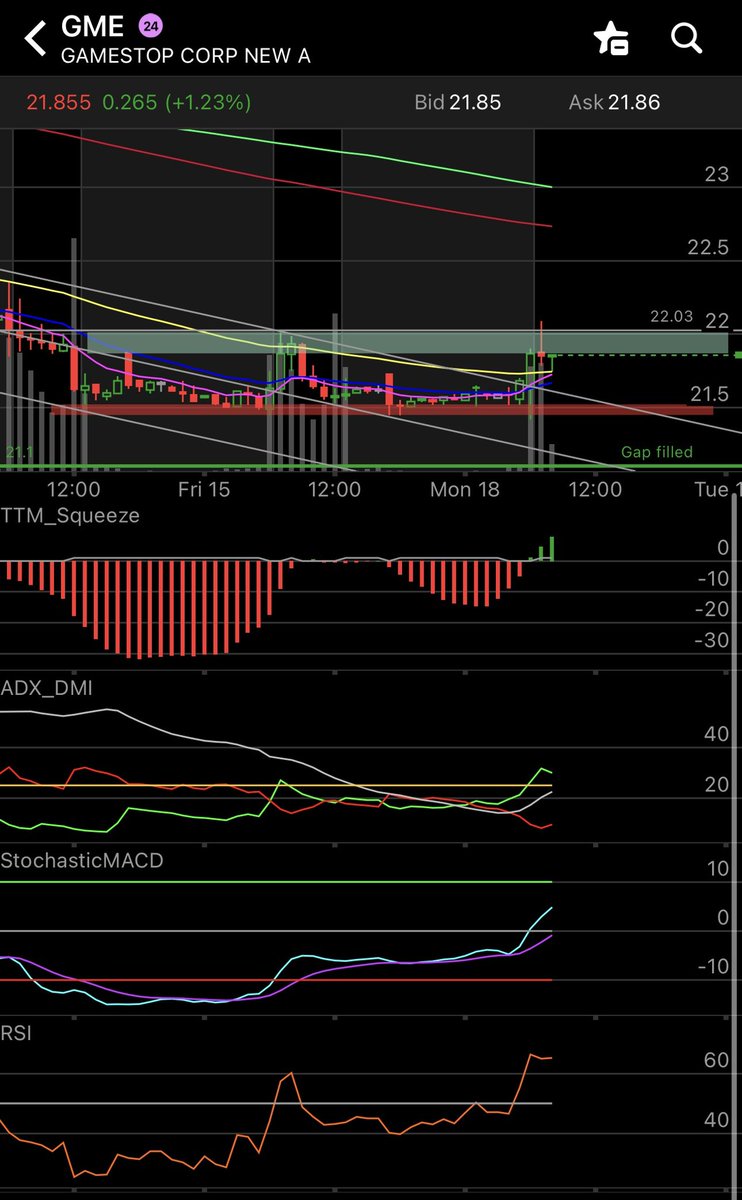Tap the TTM_Squeeze axis value -30
The width and height of the screenshot is (742, 1200).
coord(713,640)
